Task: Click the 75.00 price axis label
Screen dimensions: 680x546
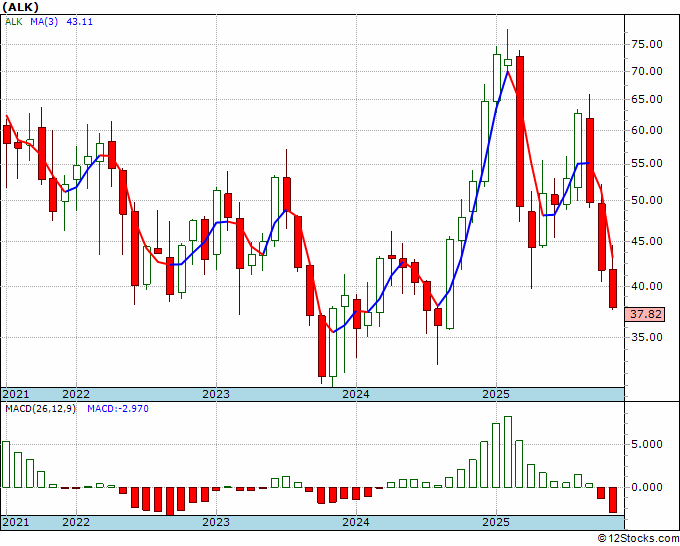Action: pyautogui.click(x=647, y=44)
